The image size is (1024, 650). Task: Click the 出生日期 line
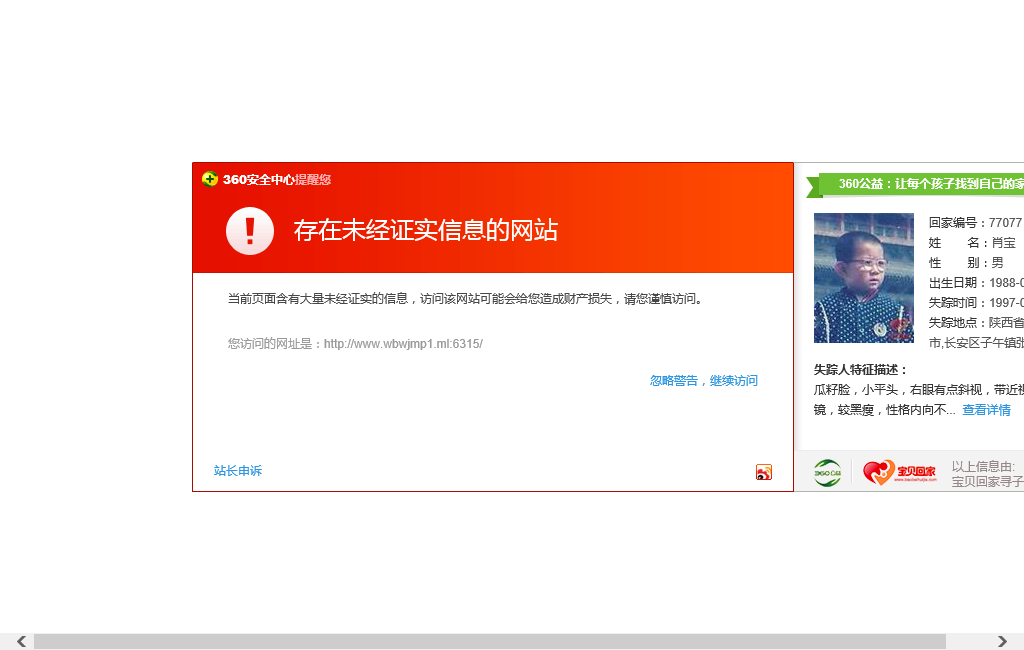click(x=976, y=283)
